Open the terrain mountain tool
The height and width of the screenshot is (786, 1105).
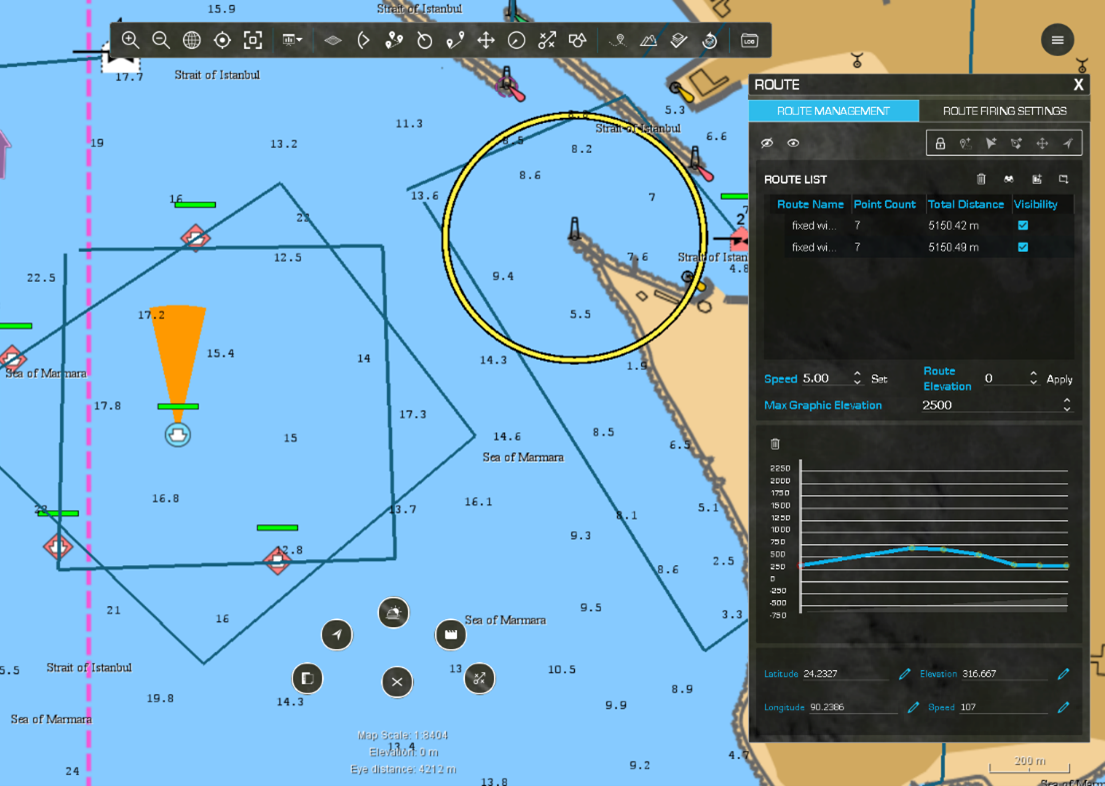[x=648, y=40]
